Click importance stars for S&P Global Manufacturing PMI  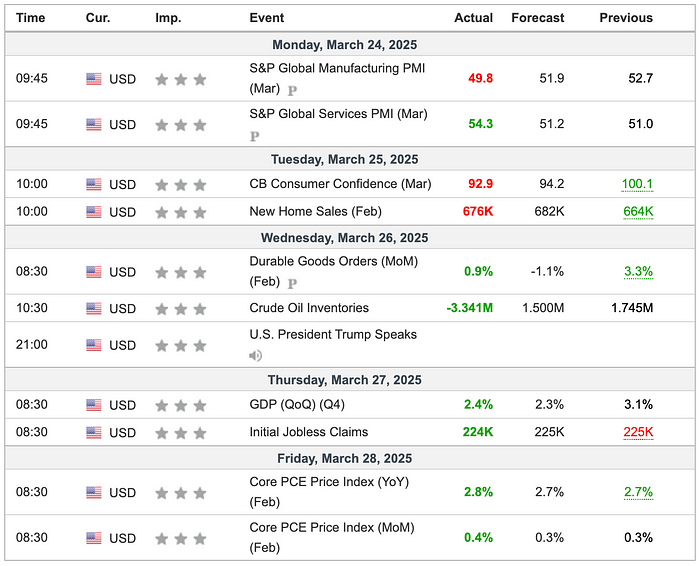click(181, 79)
